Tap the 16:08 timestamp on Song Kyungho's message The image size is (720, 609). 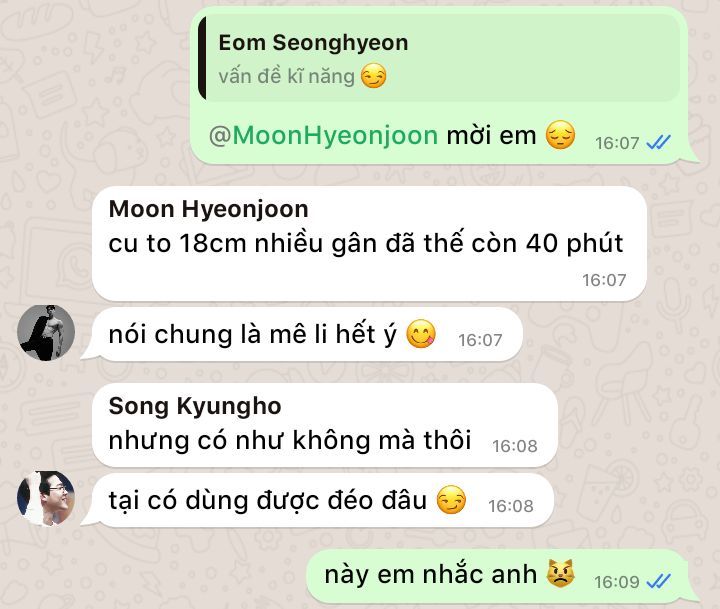[515, 446]
